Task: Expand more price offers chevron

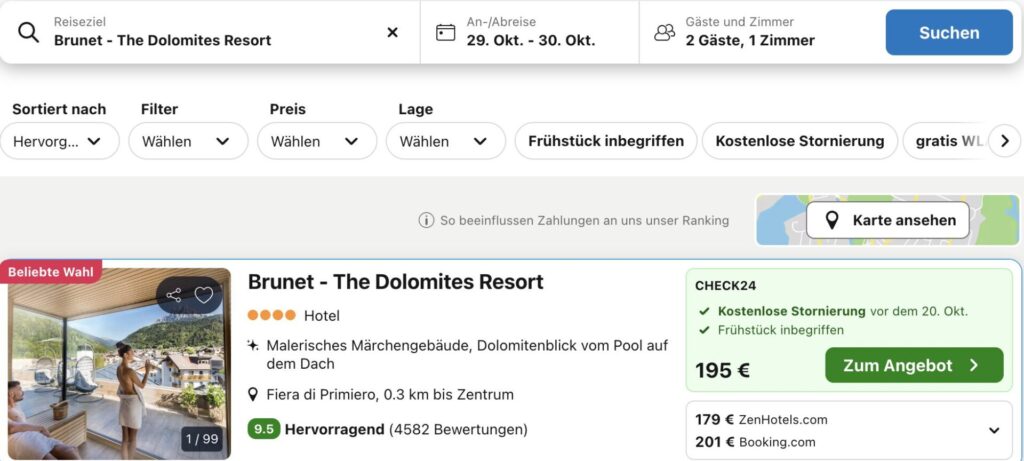Action: point(994,430)
